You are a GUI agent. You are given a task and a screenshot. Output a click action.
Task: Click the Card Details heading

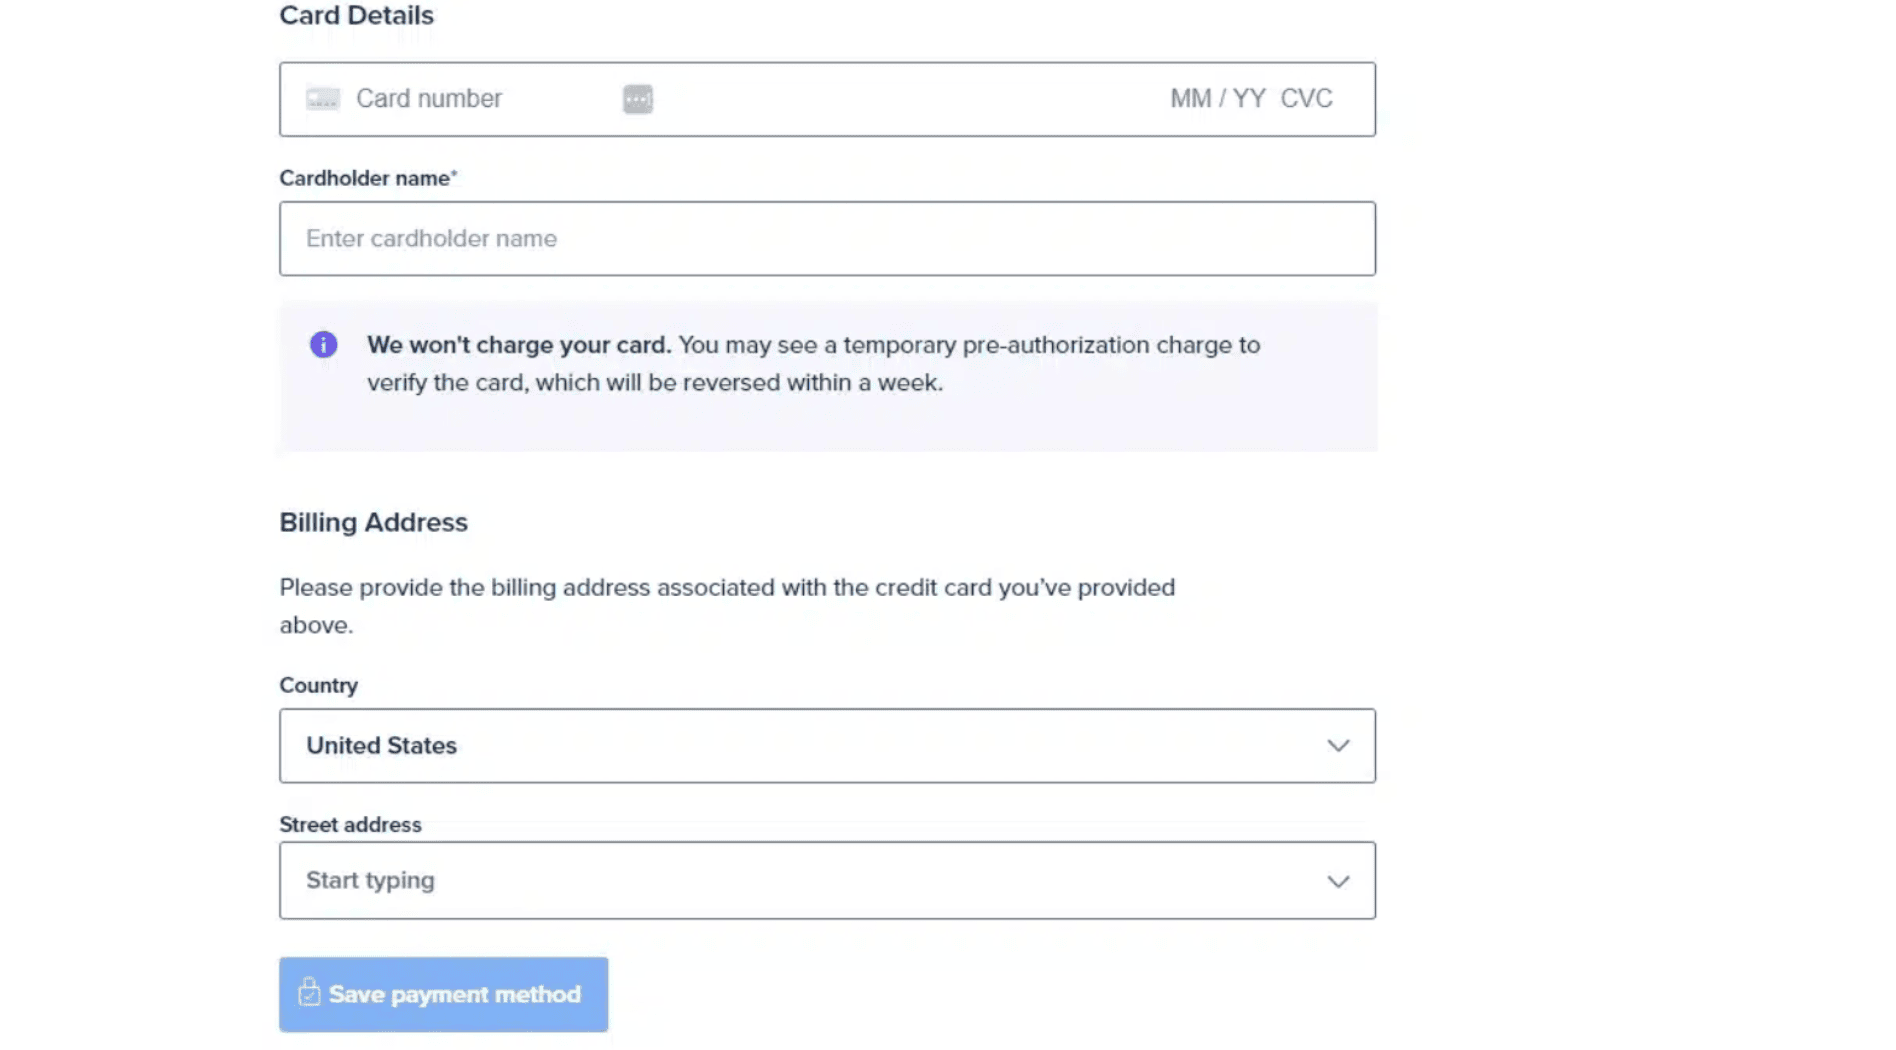(356, 15)
